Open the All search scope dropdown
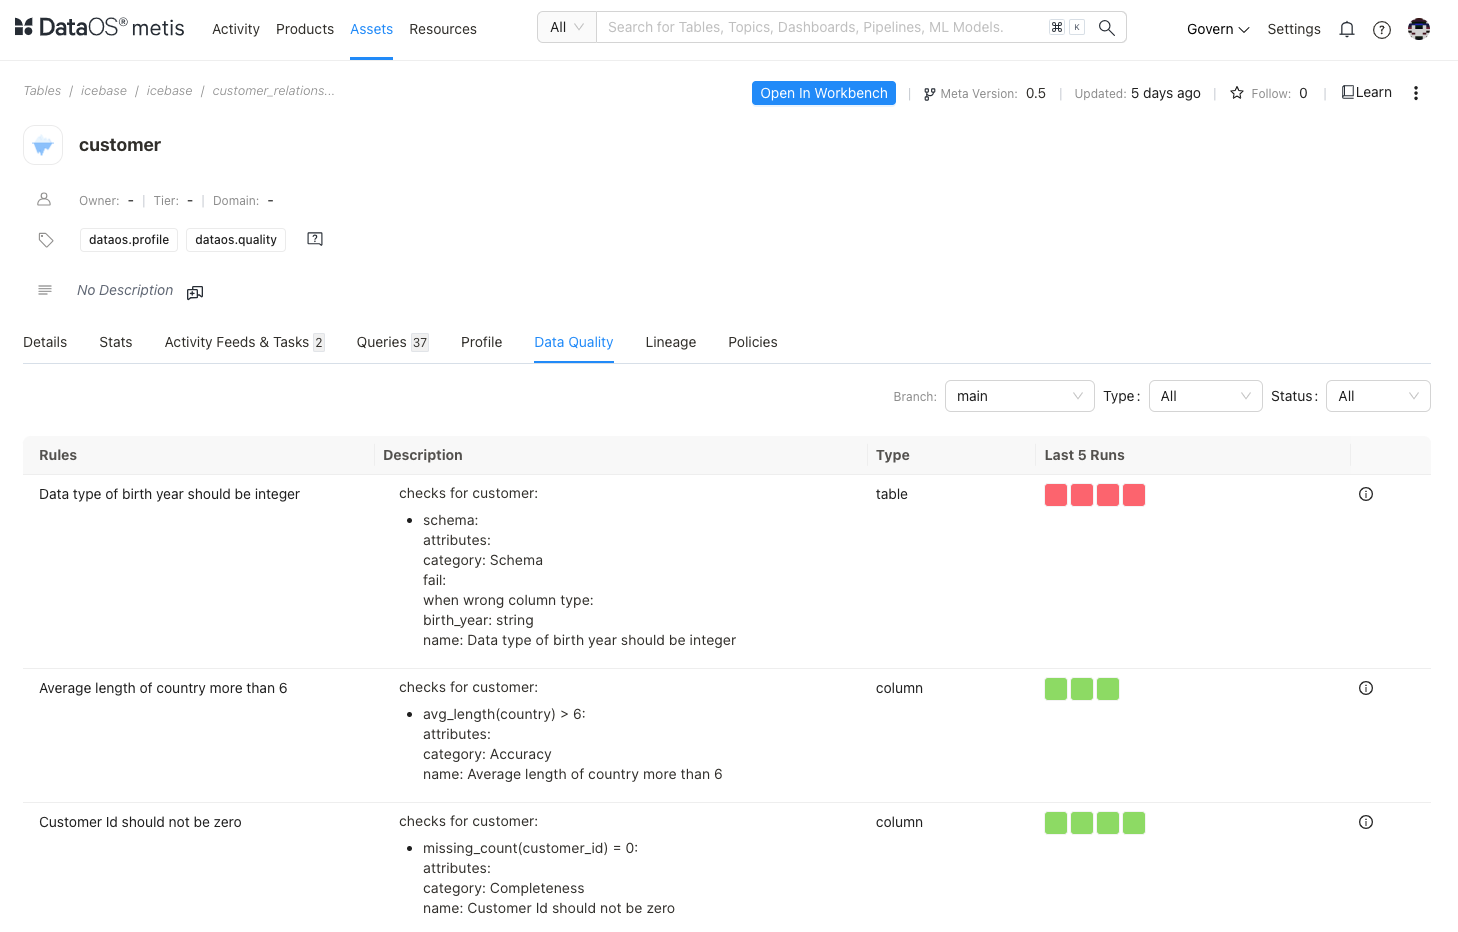 [x=567, y=27]
